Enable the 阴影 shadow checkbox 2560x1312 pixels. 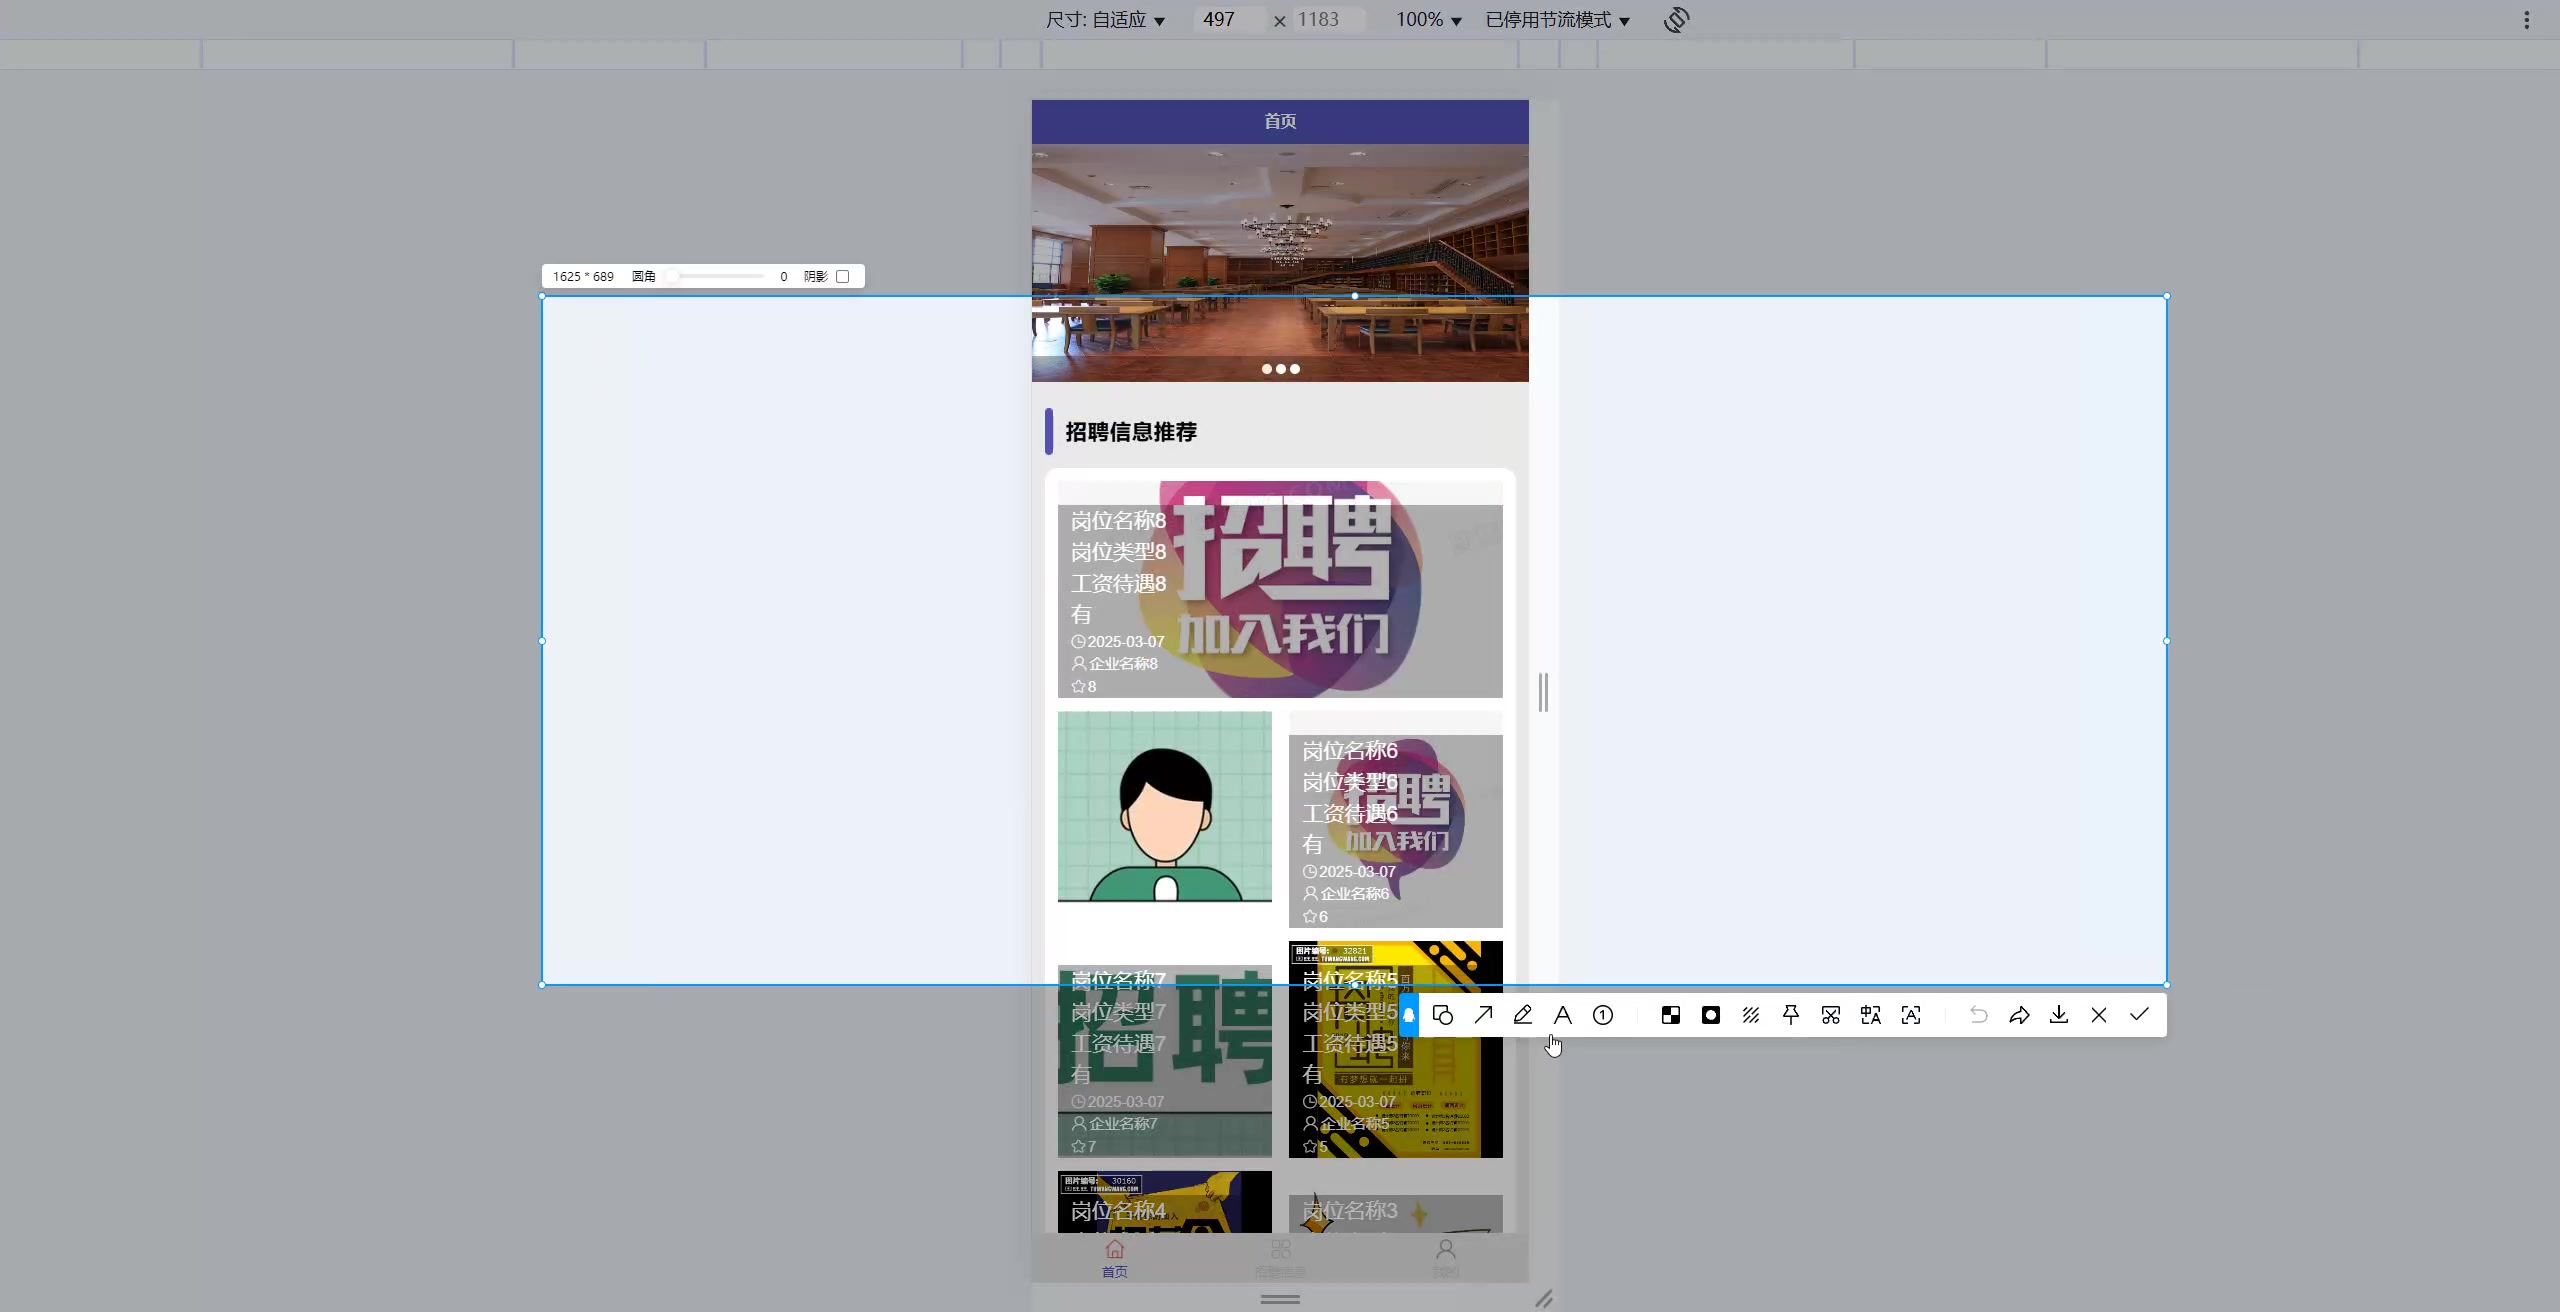pos(843,277)
